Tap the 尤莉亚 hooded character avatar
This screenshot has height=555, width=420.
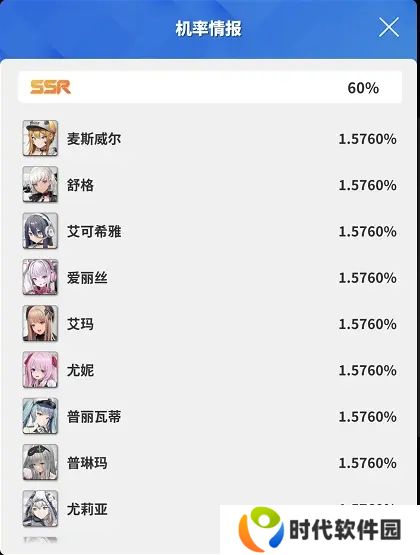[40, 509]
